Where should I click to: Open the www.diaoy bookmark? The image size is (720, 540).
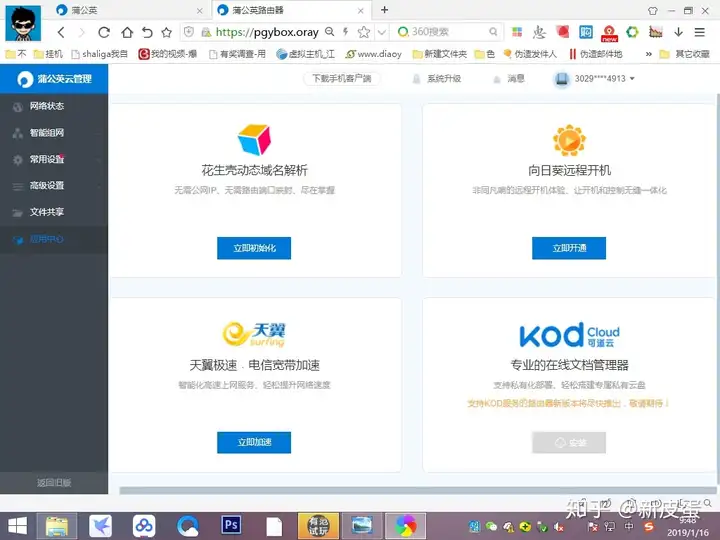coord(373,54)
